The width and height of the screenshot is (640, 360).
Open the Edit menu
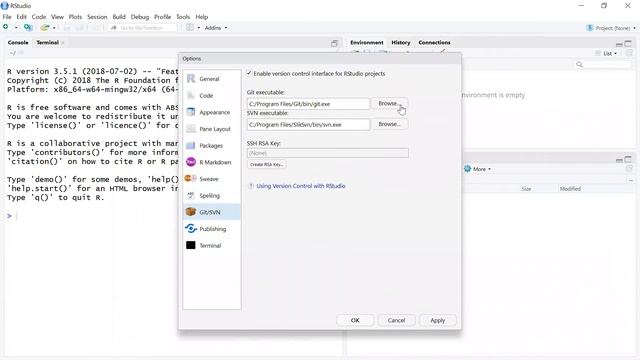pyautogui.click(x=22, y=17)
